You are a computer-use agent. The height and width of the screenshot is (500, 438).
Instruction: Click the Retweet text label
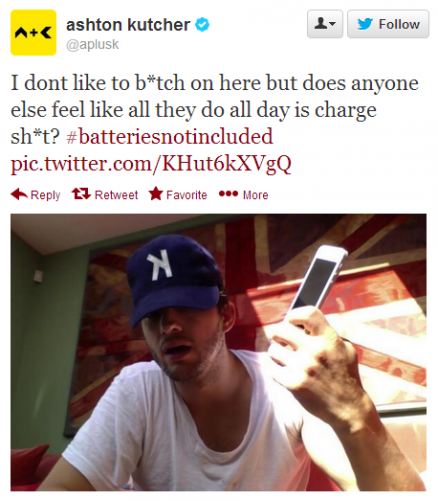coord(116,195)
